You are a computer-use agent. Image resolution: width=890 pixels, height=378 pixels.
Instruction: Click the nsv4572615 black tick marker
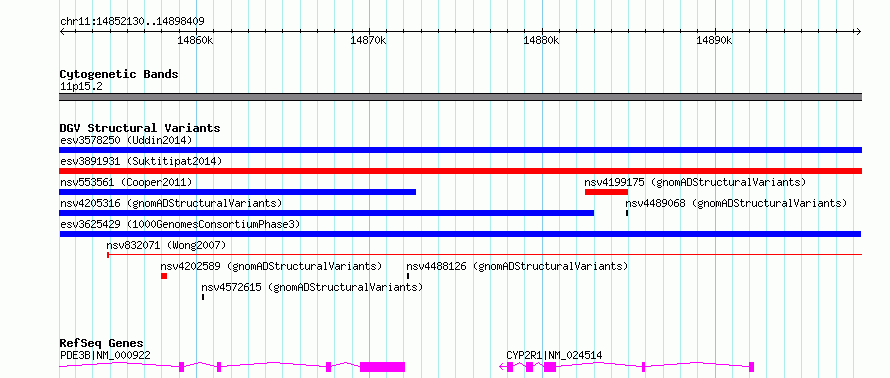(203, 297)
